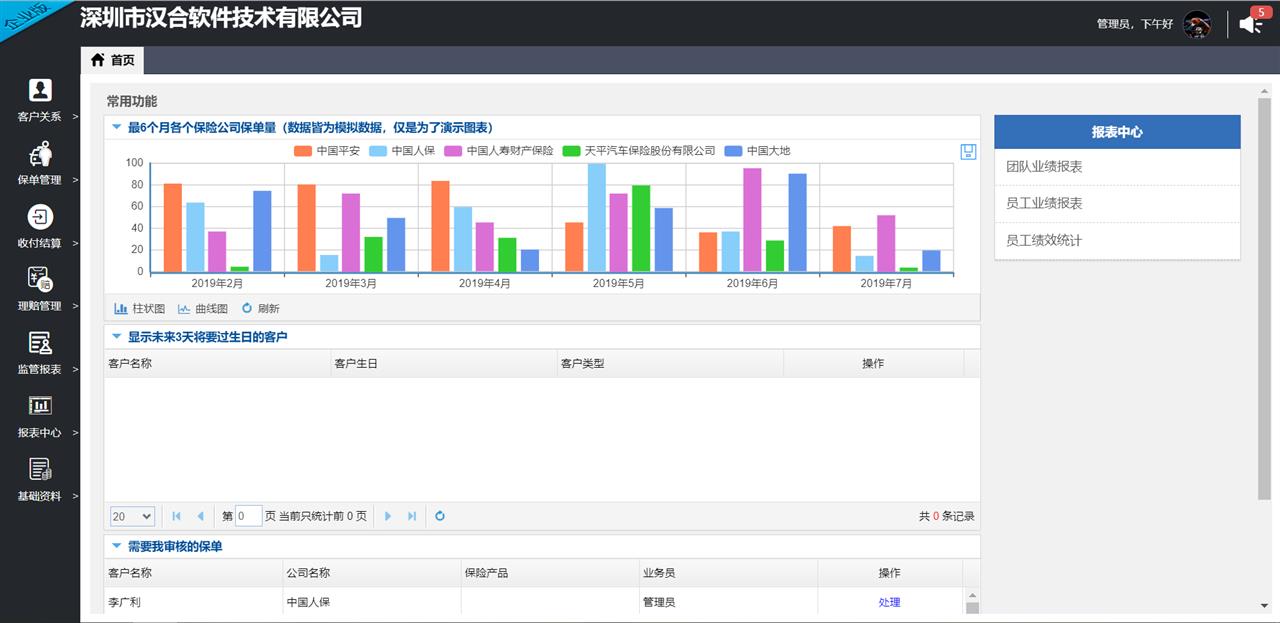Open the 监管报表 sidebar icon
The height and width of the screenshot is (623, 1280).
(x=40, y=343)
